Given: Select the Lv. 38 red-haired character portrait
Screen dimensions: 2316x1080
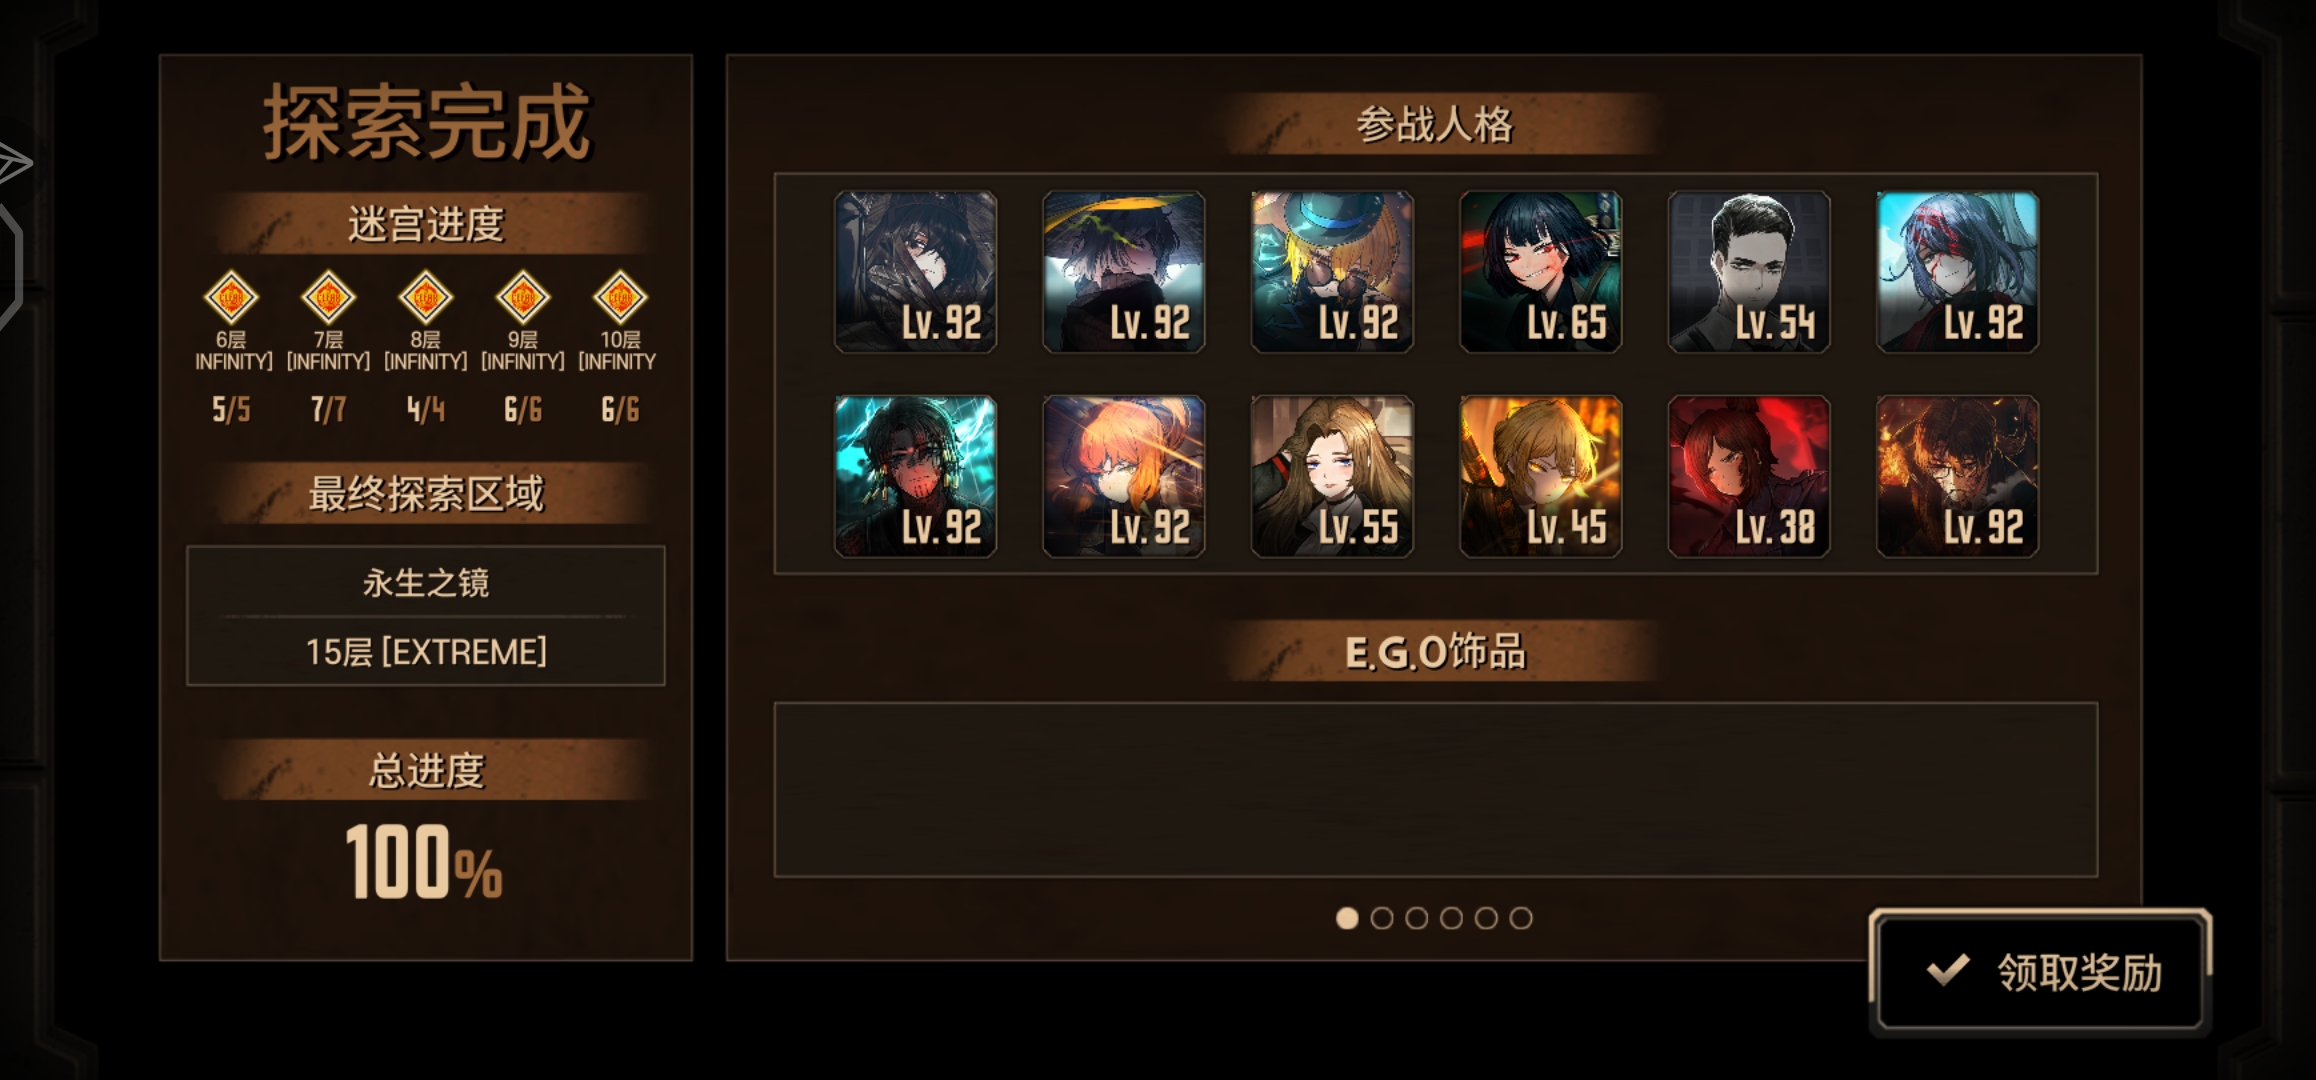Looking at the screenshot, I should 1749,476.
